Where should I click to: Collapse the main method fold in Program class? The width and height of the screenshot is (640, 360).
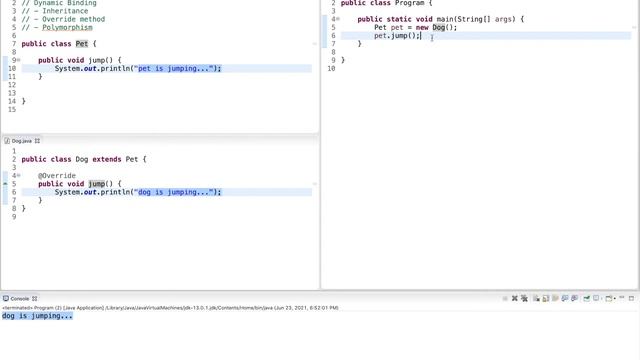338,19
